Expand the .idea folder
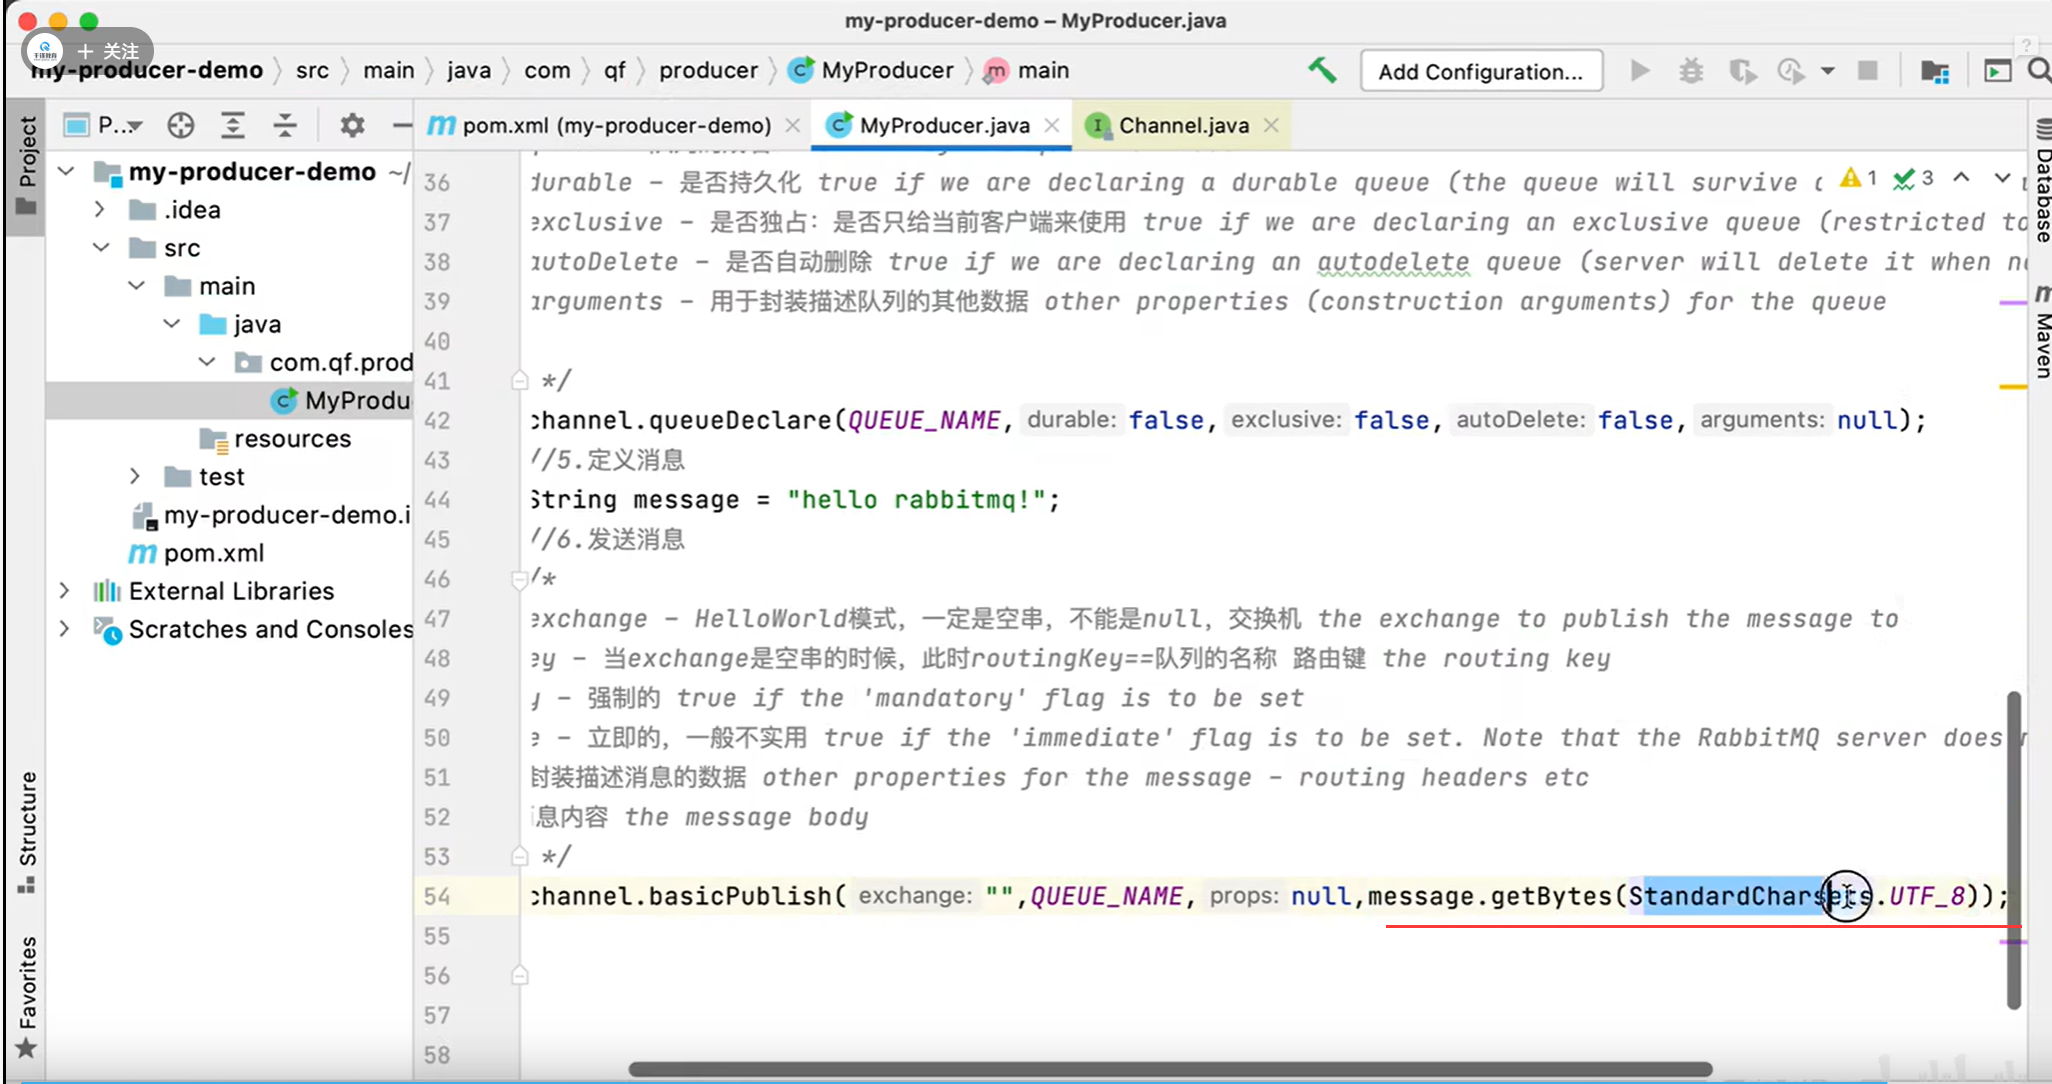 point(99,210)
